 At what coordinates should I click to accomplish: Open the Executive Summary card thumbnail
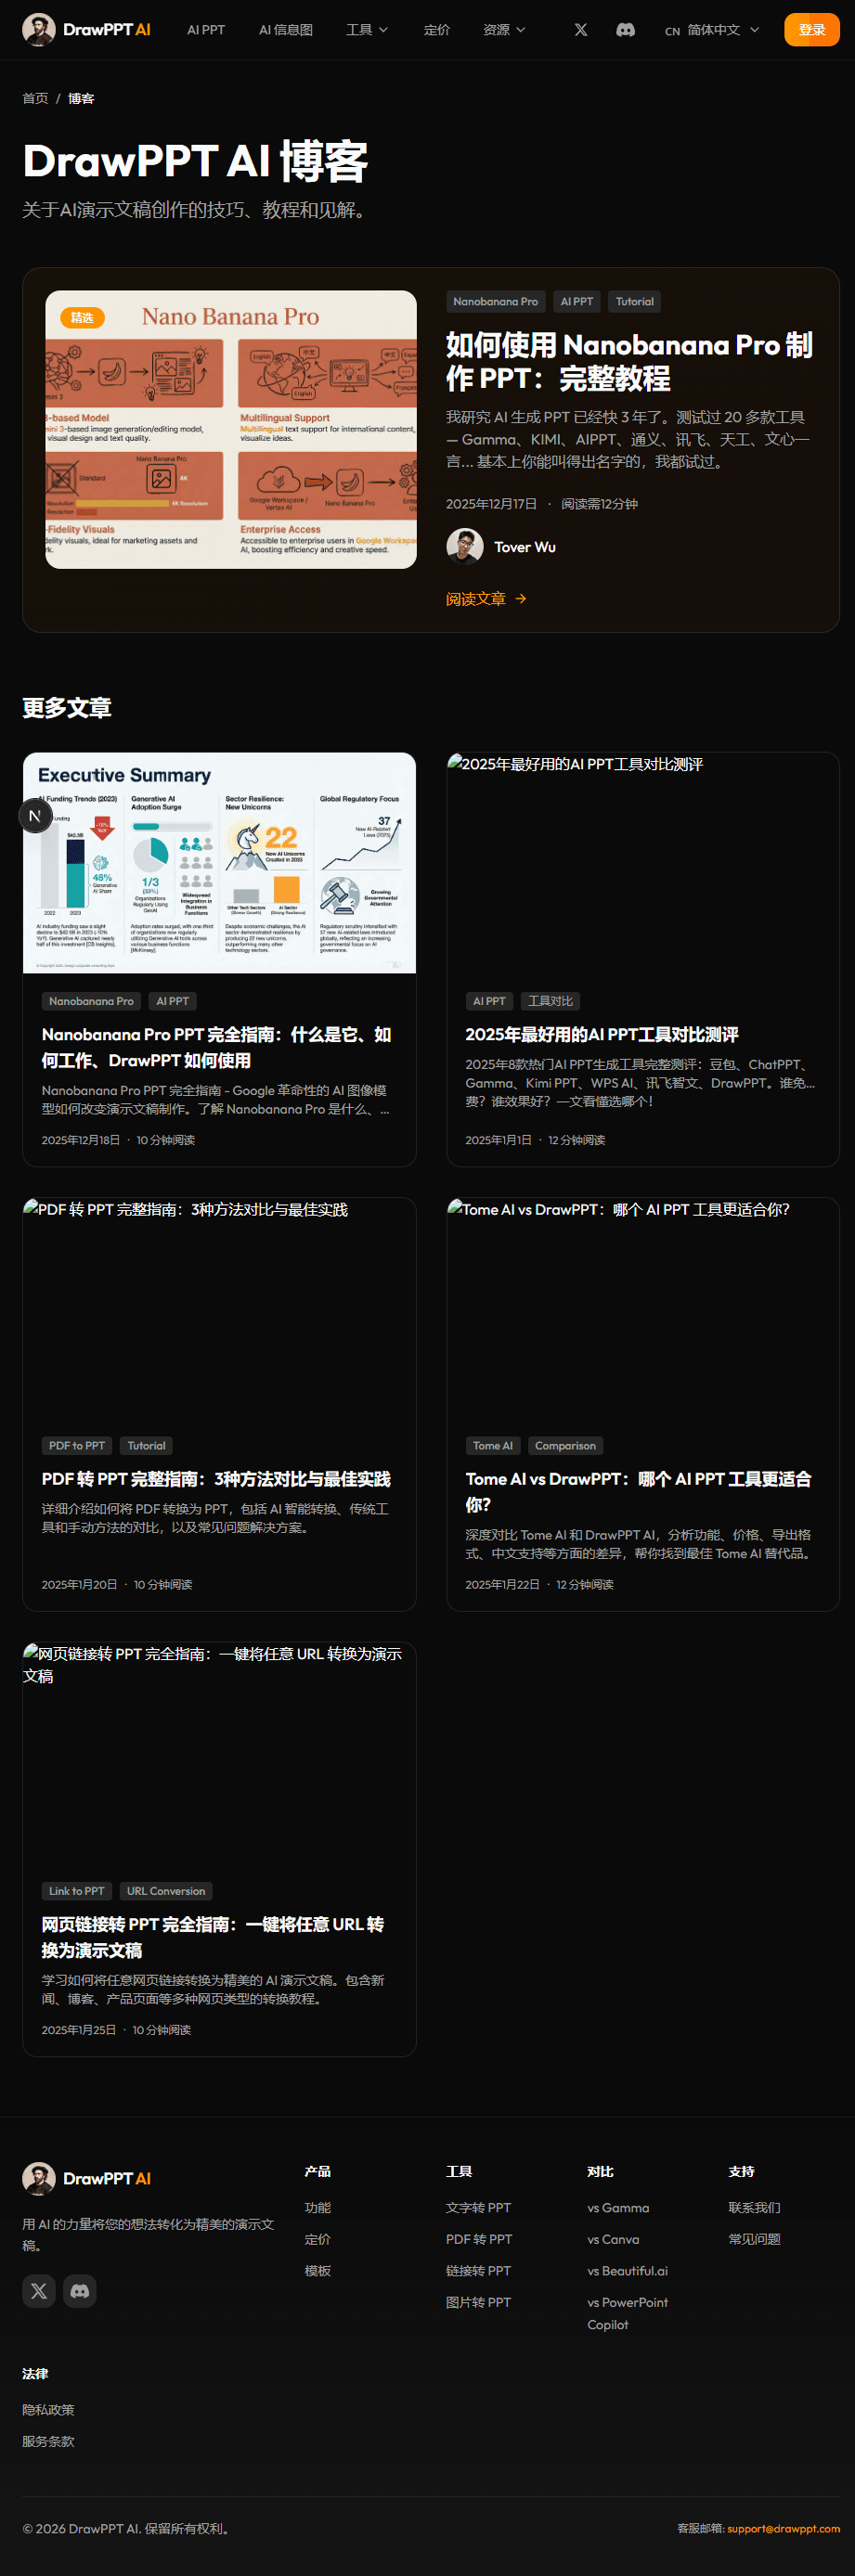tap(219, 862)
